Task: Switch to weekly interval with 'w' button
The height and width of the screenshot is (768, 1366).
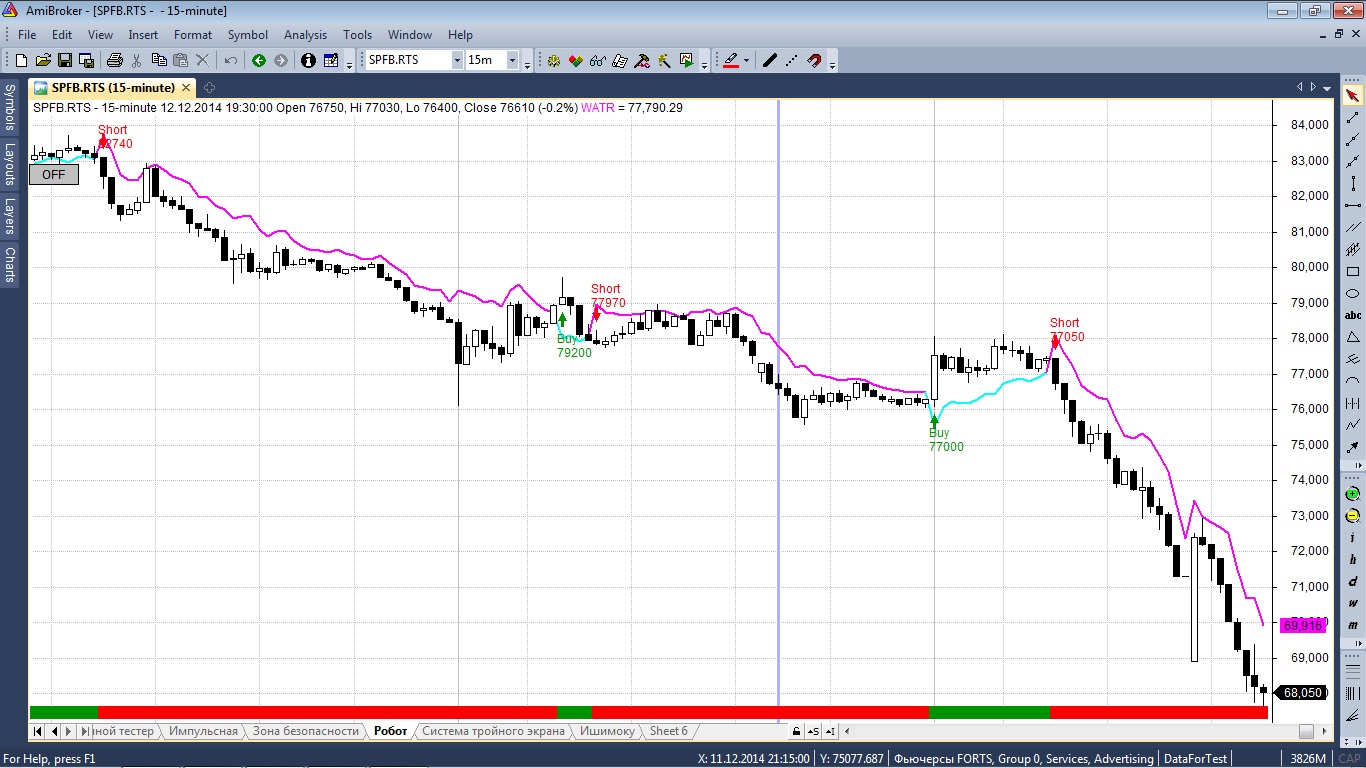Action: point(1353,604)
